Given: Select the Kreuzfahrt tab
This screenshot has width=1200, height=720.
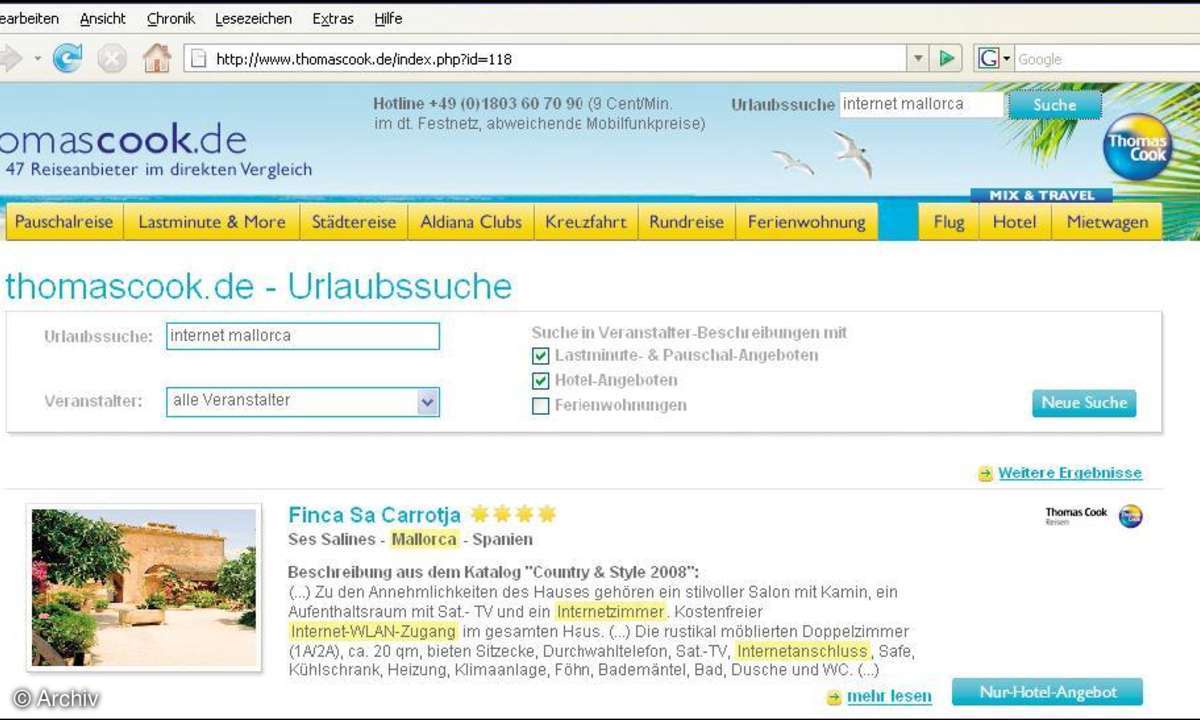Looking at the screenshot, I should coord(586,222).
